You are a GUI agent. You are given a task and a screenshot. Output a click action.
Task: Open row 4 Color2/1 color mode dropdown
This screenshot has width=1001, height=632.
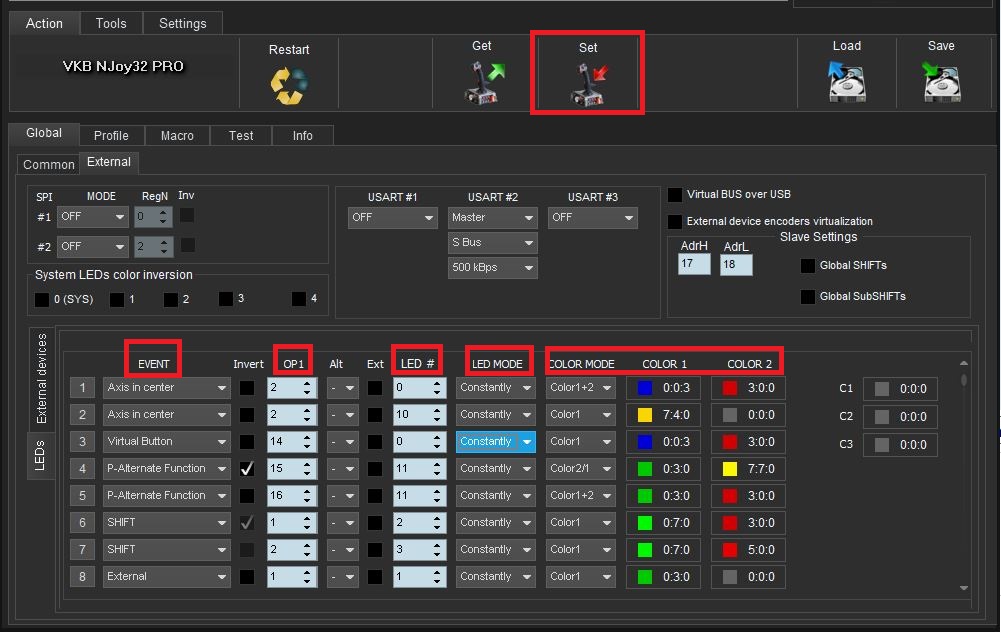tap(580, 468)
